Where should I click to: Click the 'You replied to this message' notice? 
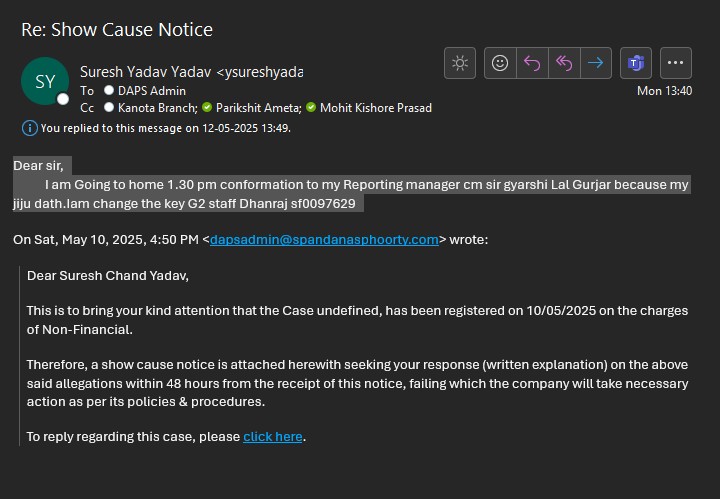(x=165, y=128)
